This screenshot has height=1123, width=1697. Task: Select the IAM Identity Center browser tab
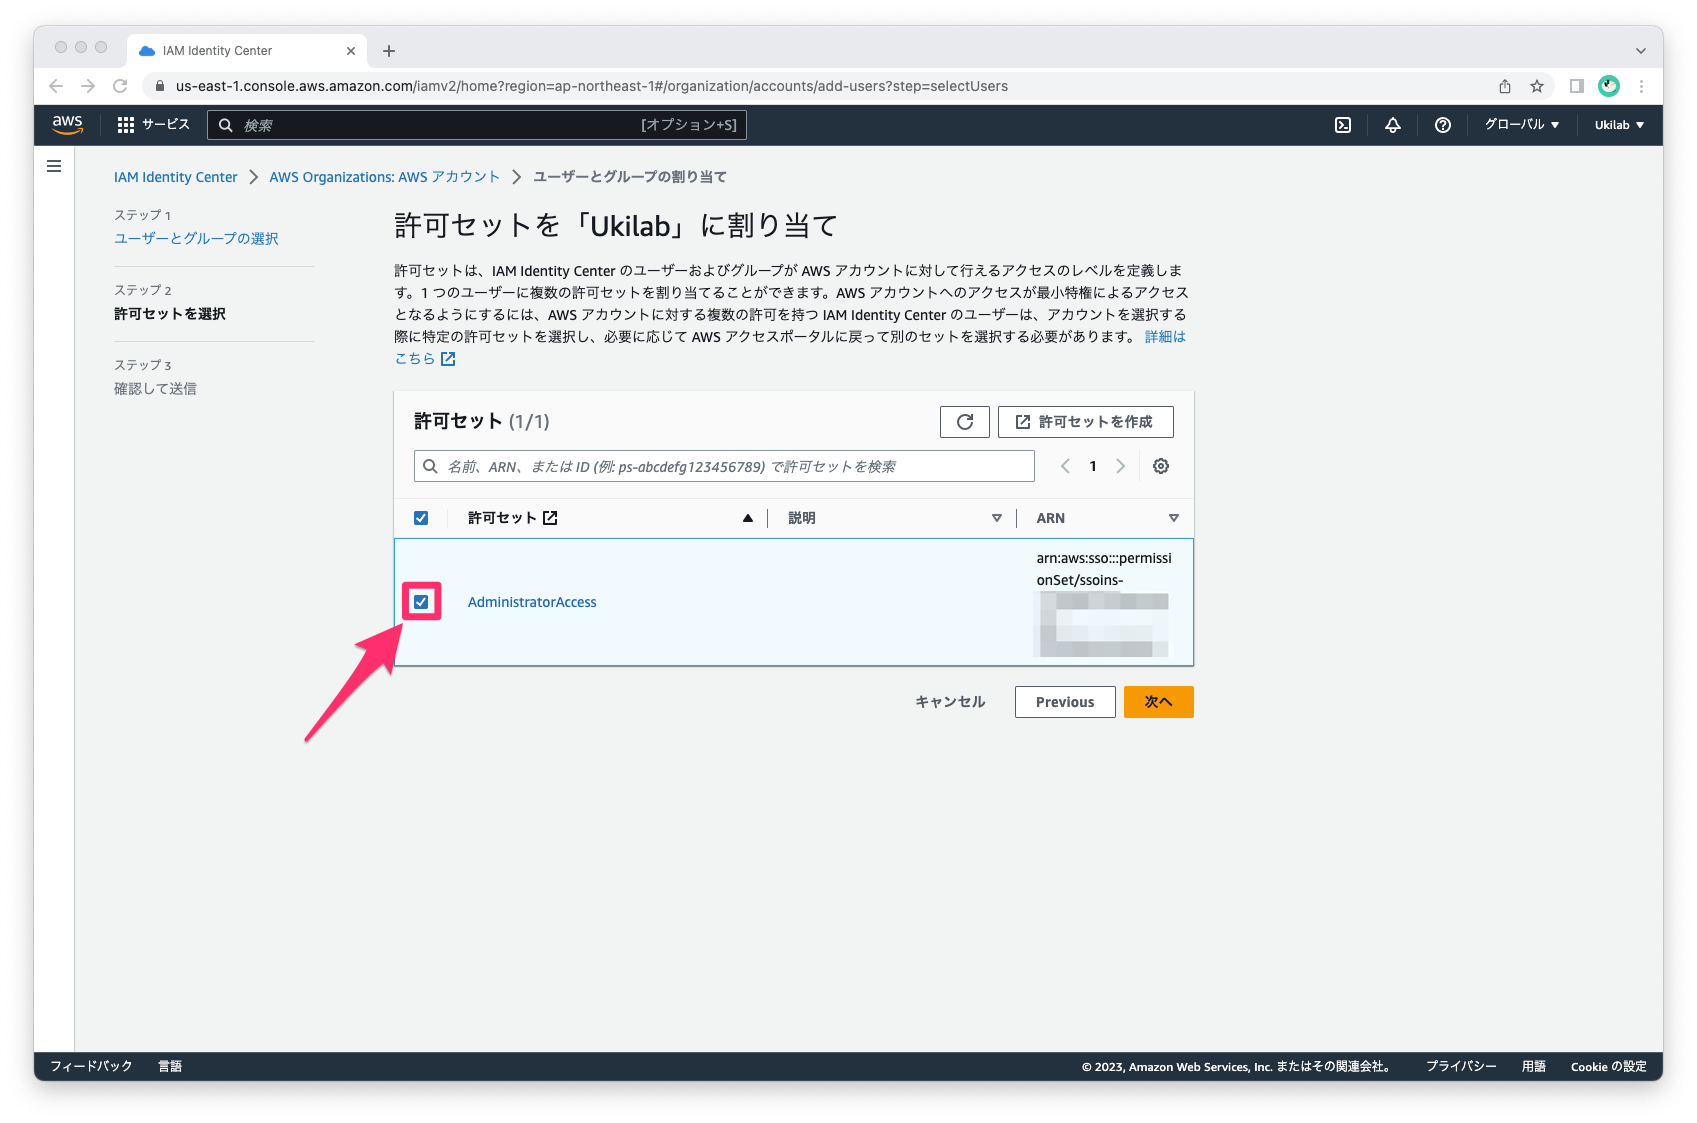click(247, 51)
